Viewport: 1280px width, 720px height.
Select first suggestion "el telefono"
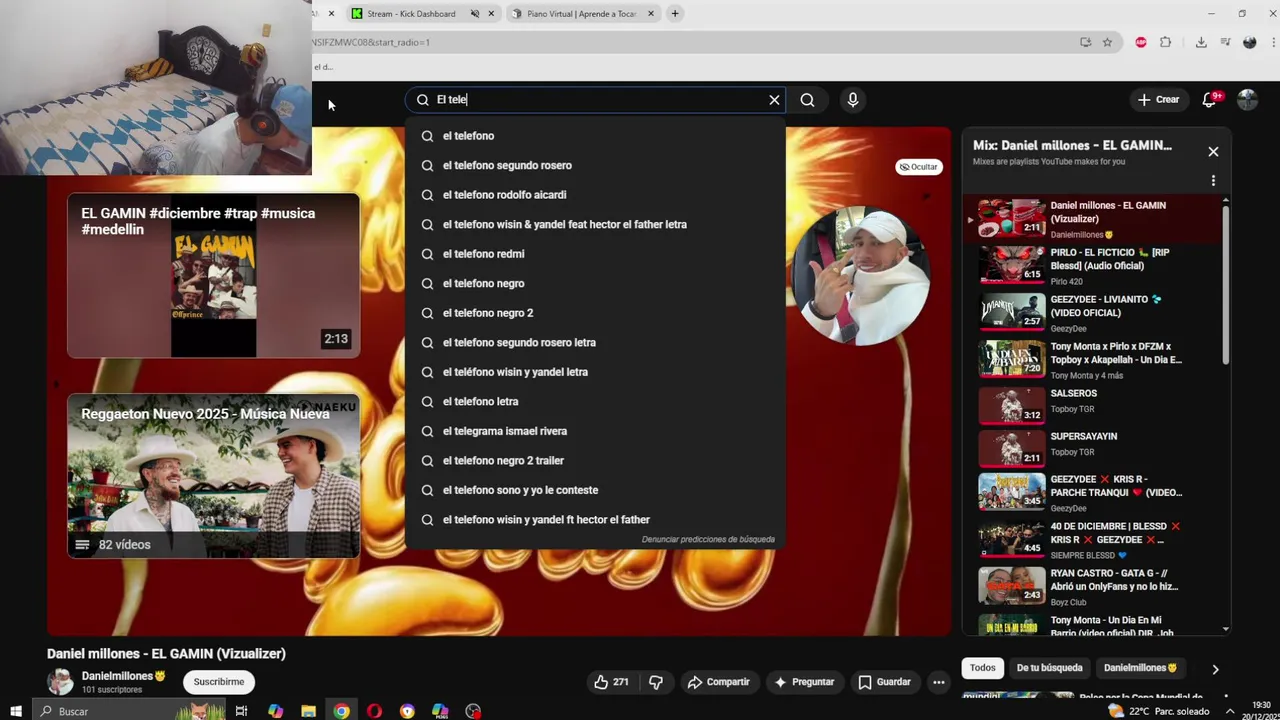tap(595, 136)
